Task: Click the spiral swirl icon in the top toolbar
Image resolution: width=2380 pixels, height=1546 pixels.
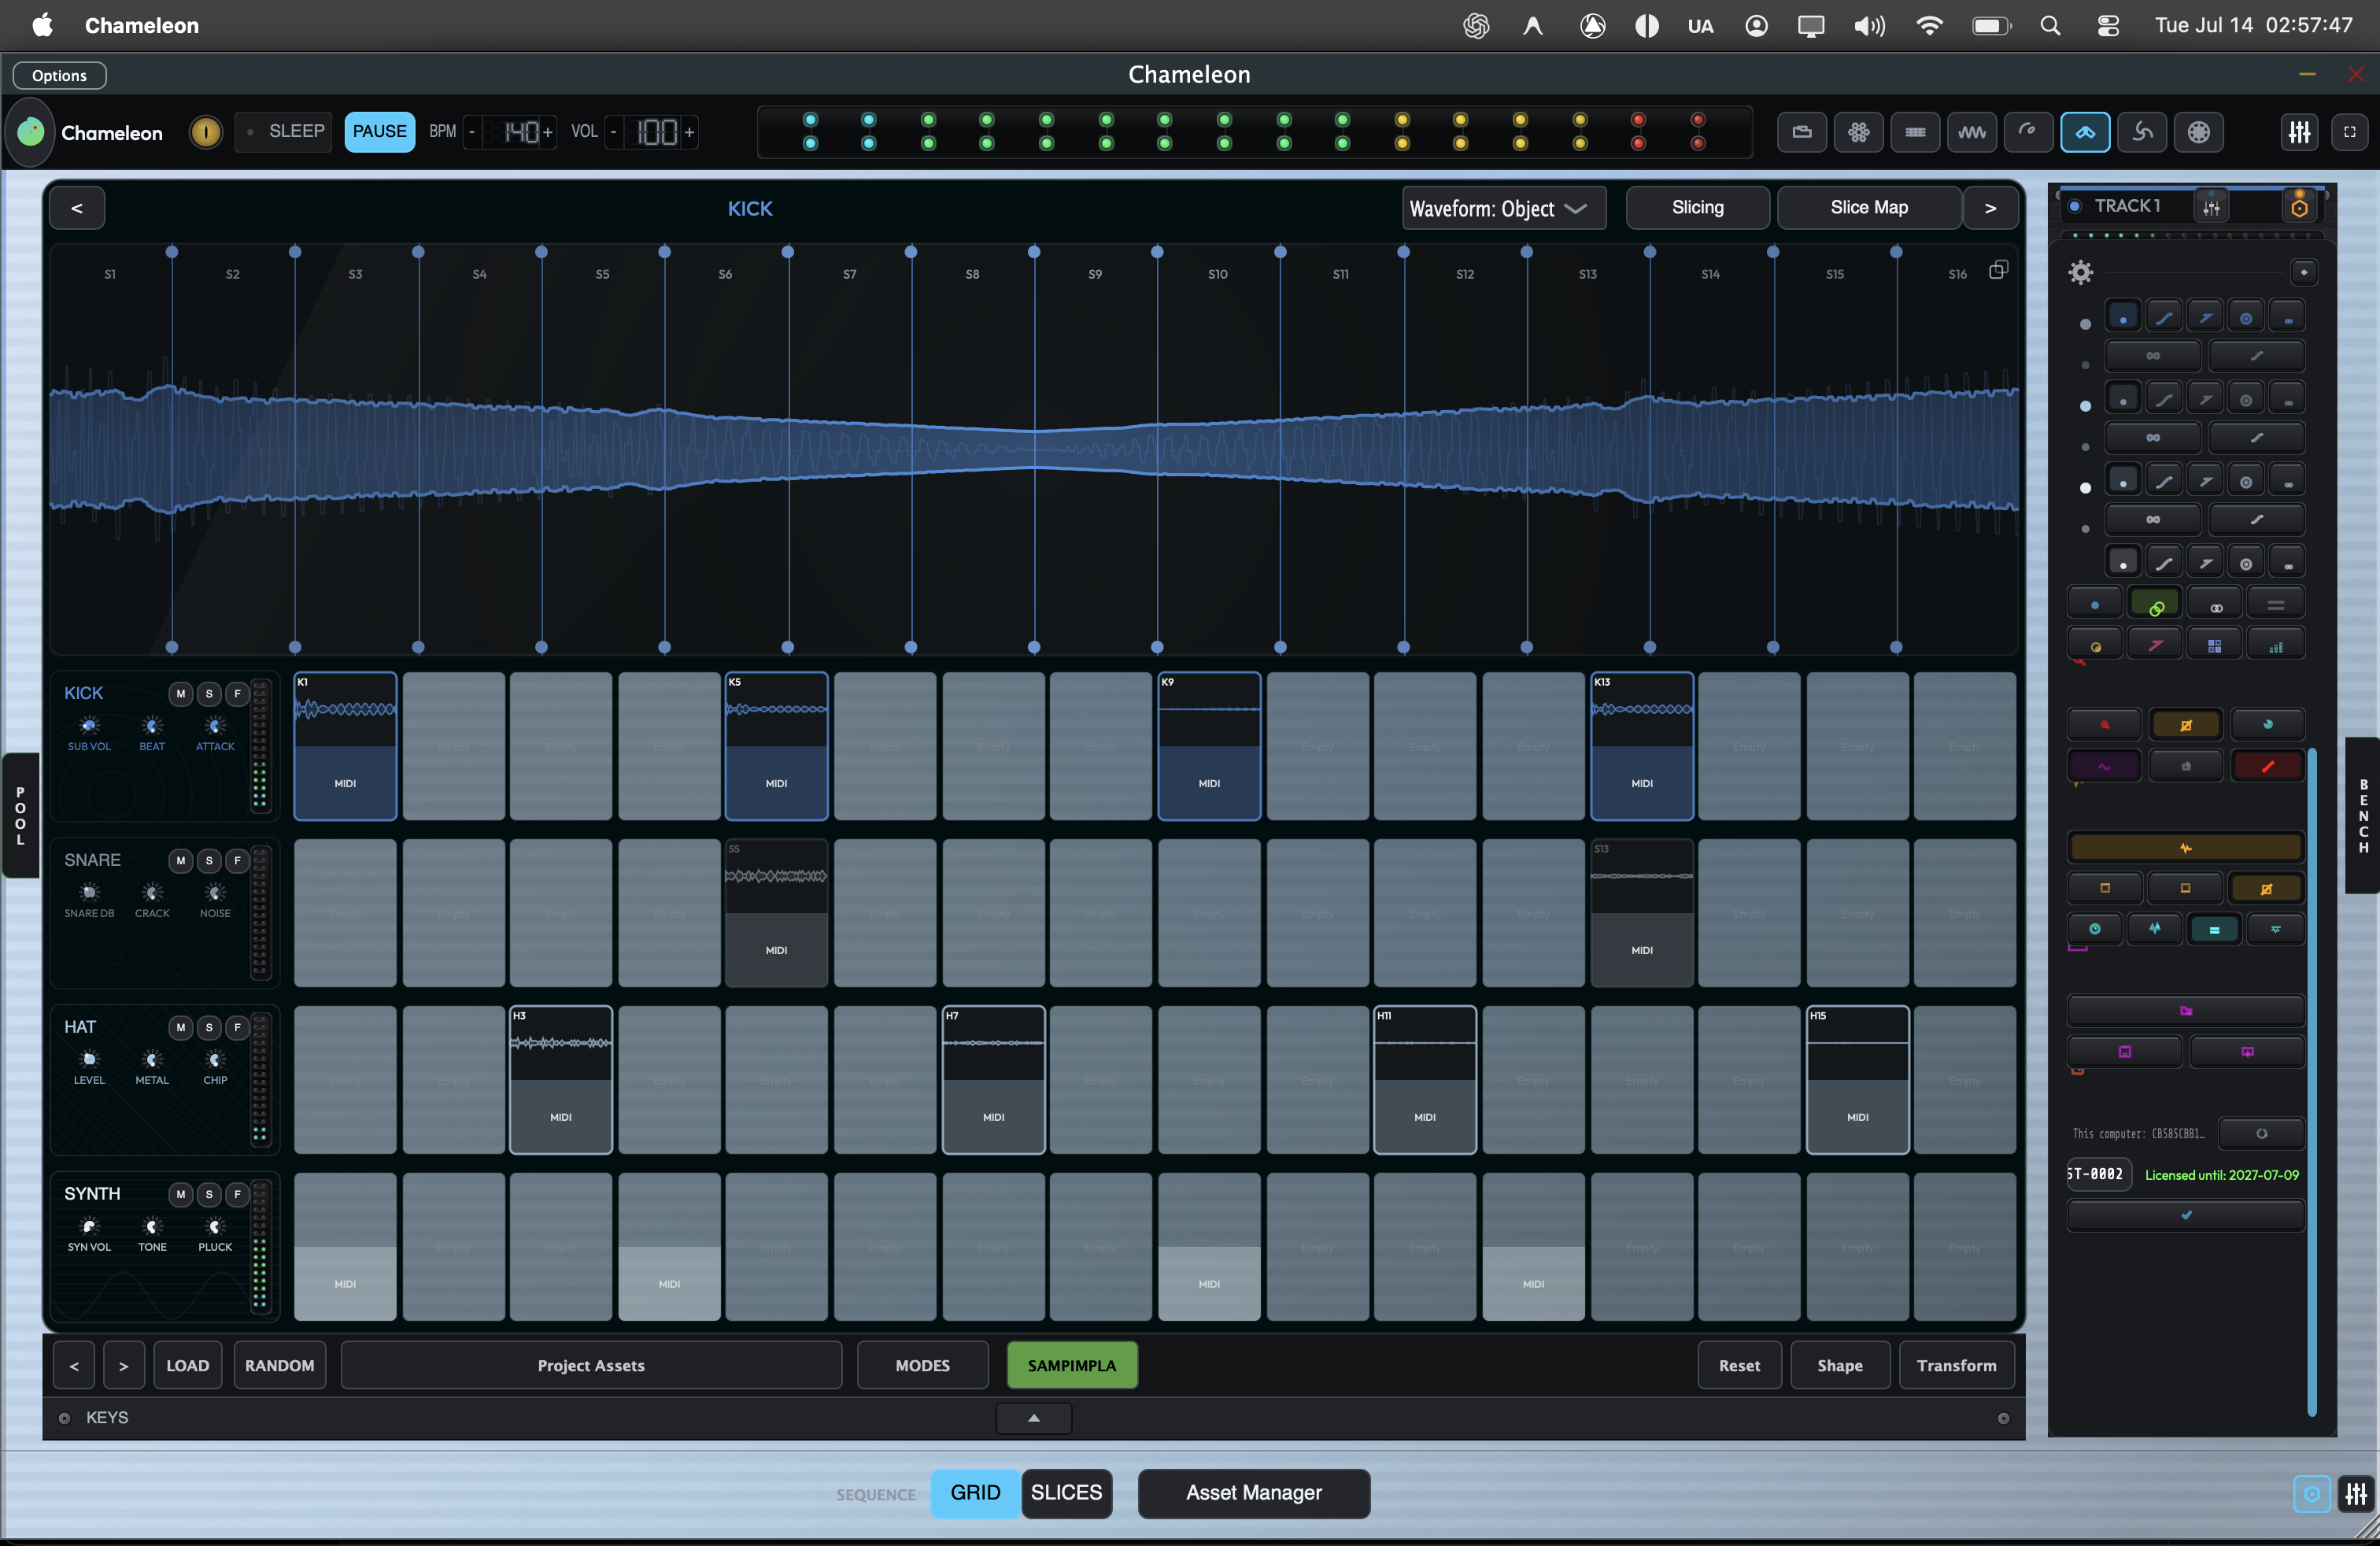Action: pos(2142,132)
